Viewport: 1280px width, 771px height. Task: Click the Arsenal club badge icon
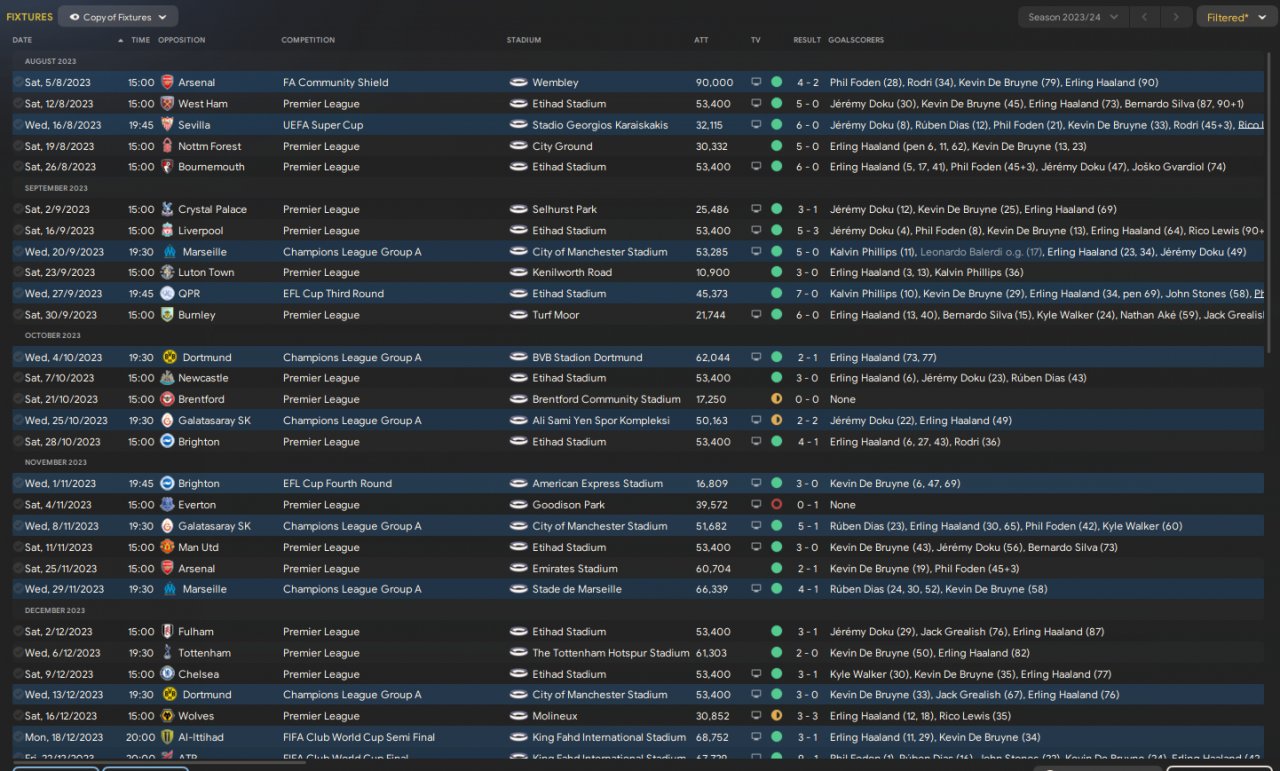click(167, 83)
